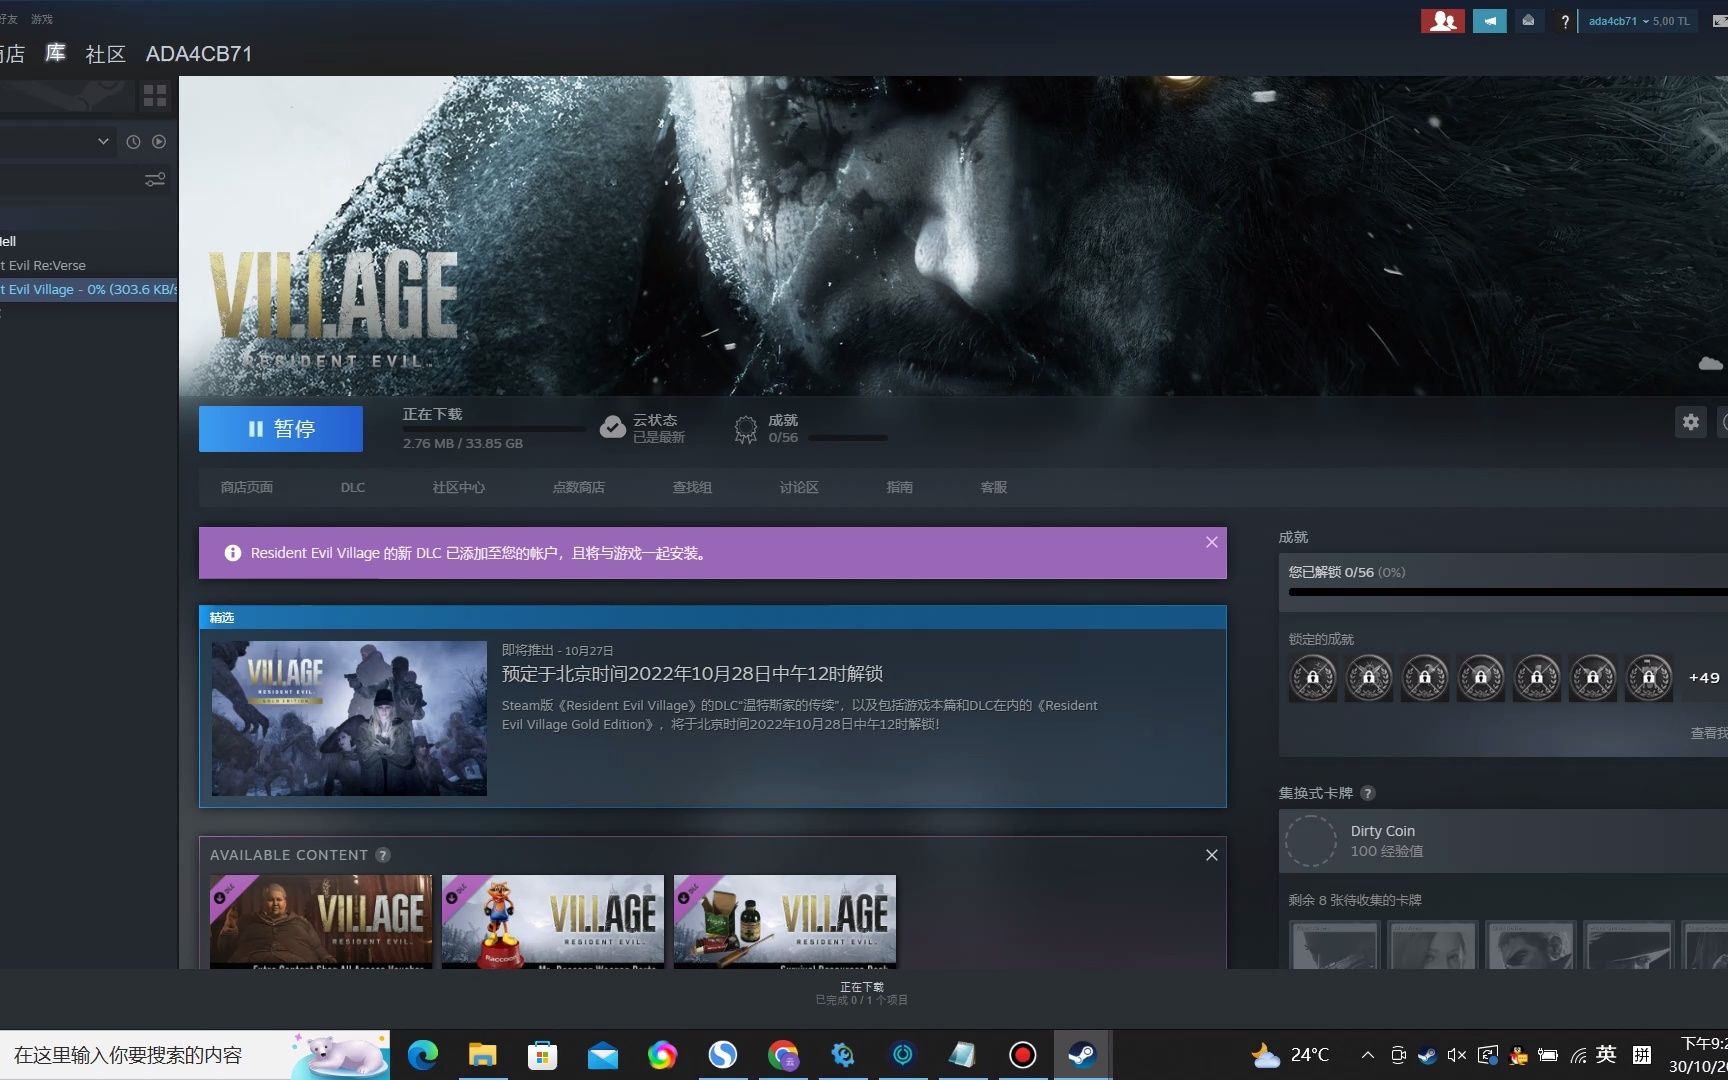Screen dimensions: 1728x1080
Task: Open the game settings gear icon
Action: point(1690,422)
